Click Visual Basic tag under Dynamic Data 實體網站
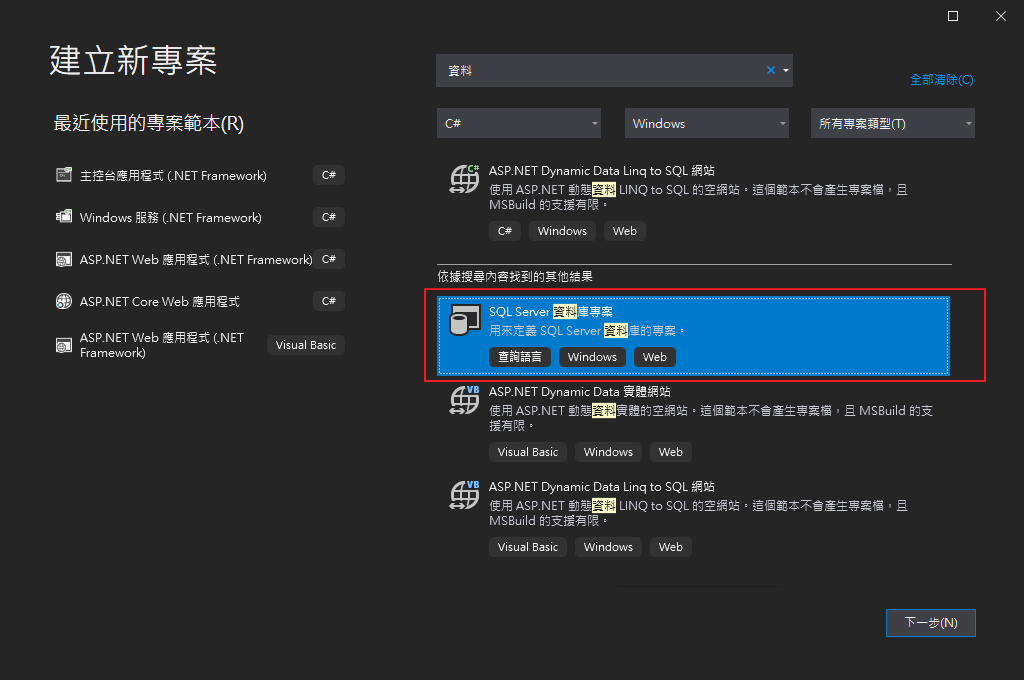Viewport: 1024px width, 680px height. click(x=528, y=452)
